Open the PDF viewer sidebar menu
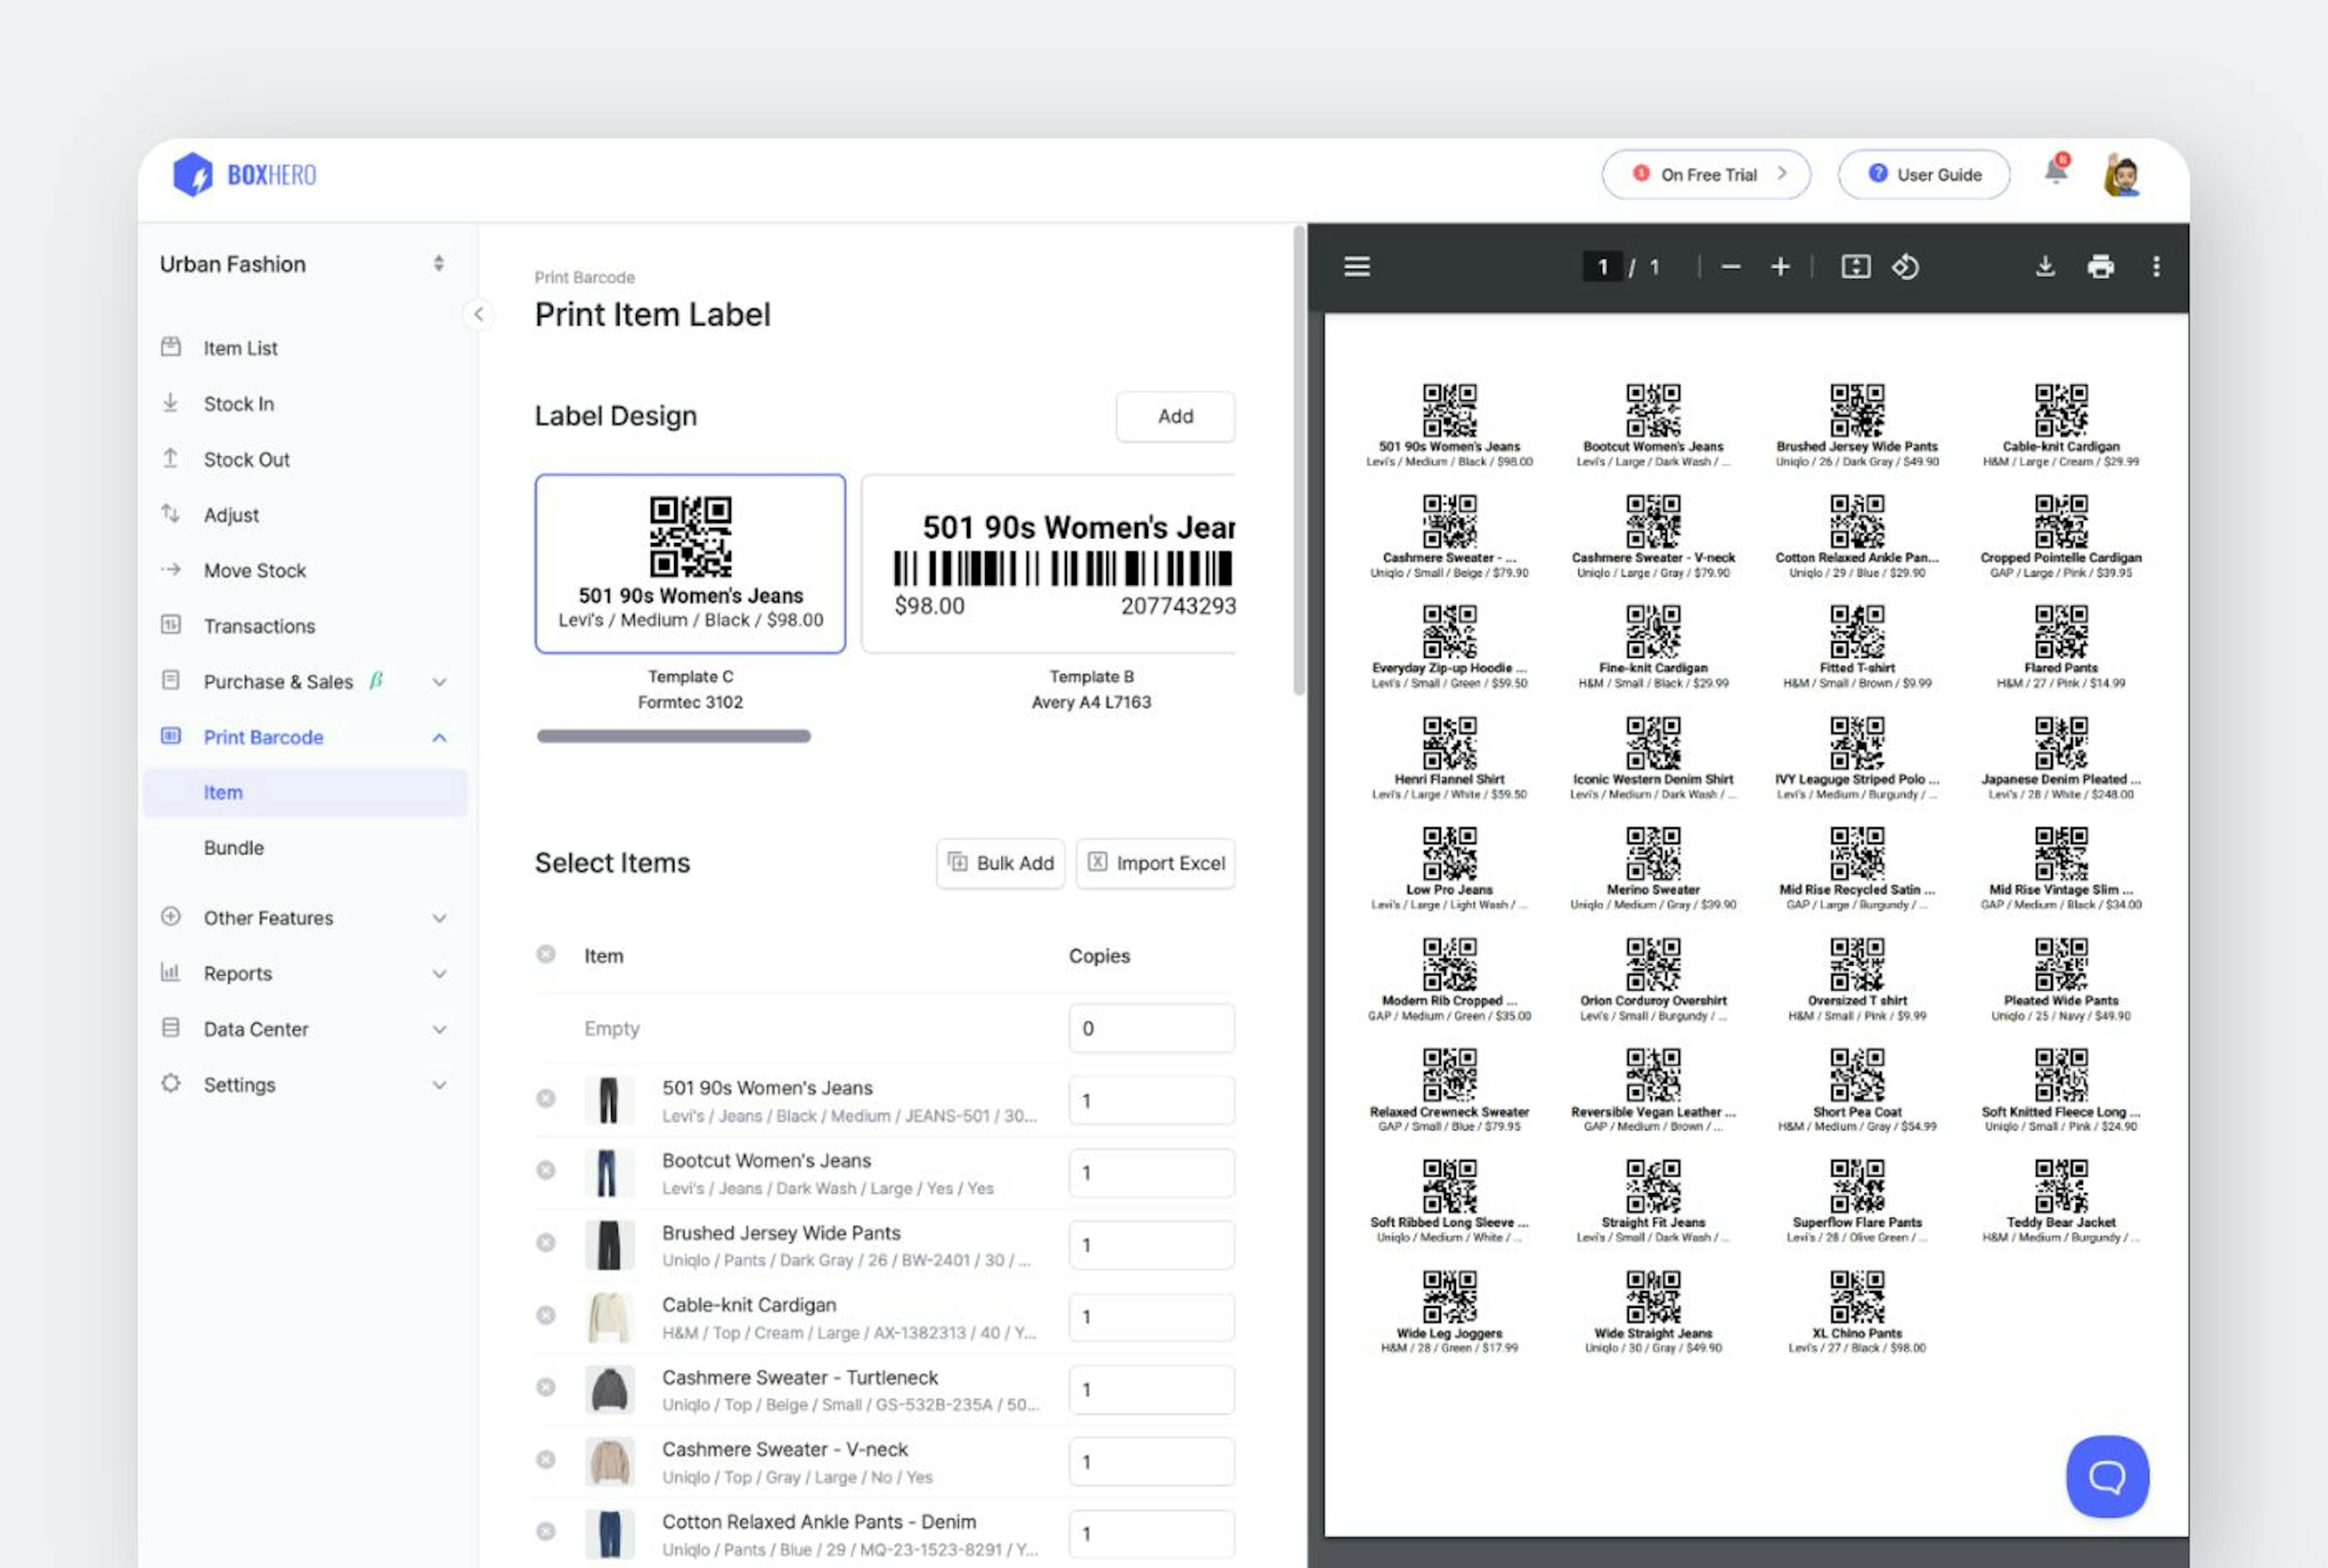Viewport: 2328px width, 1568px height. (1357, 267)
